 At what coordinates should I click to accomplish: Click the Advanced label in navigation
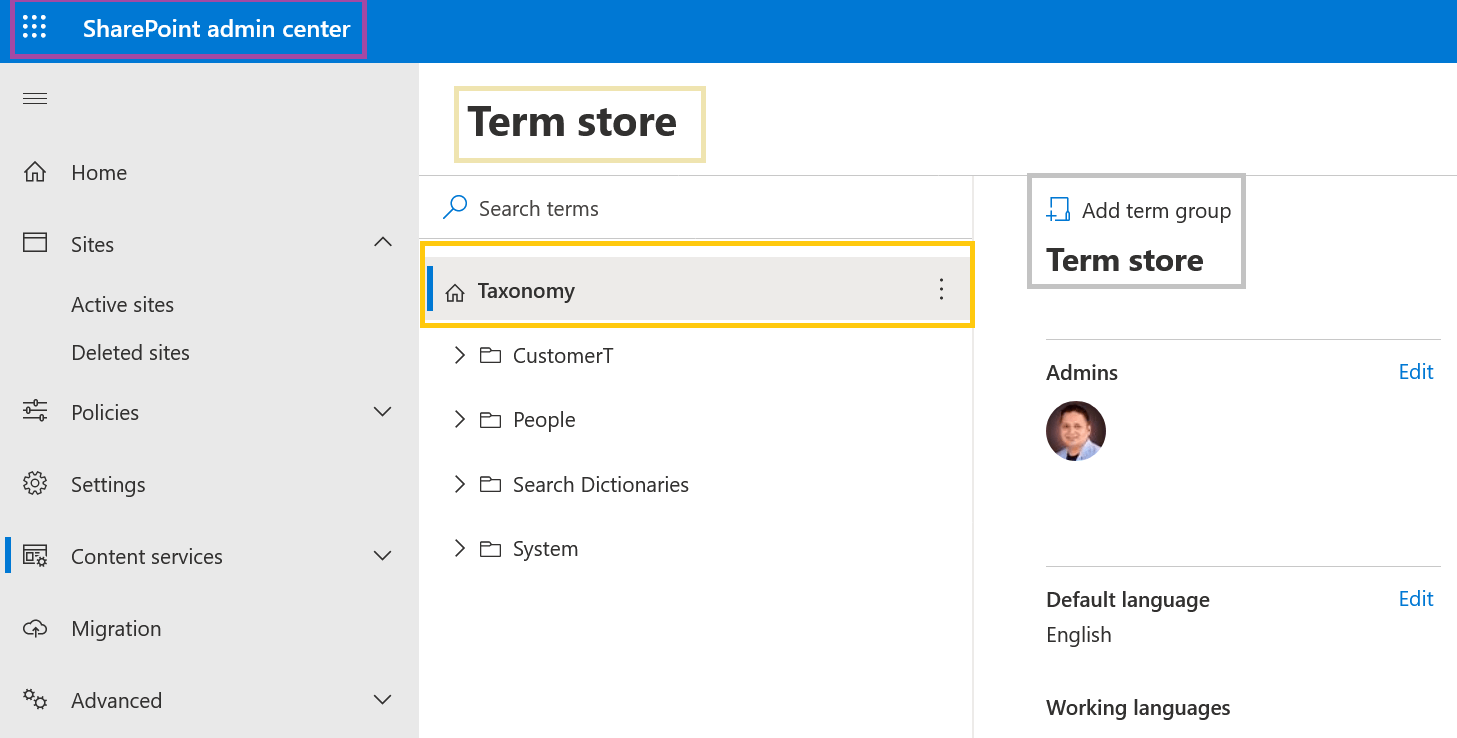point(116,700)
